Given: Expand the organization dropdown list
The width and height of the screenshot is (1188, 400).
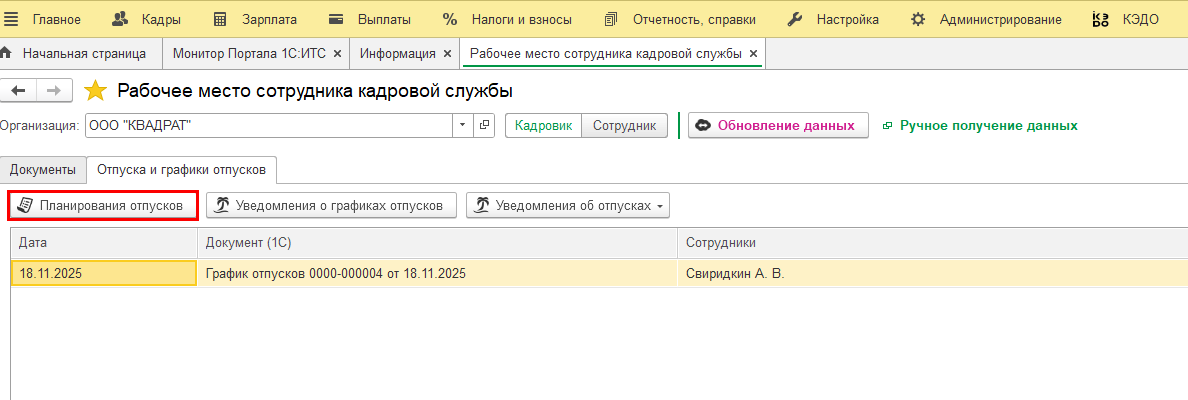Looking at the screenshot, I should click(x=462, y=125).
